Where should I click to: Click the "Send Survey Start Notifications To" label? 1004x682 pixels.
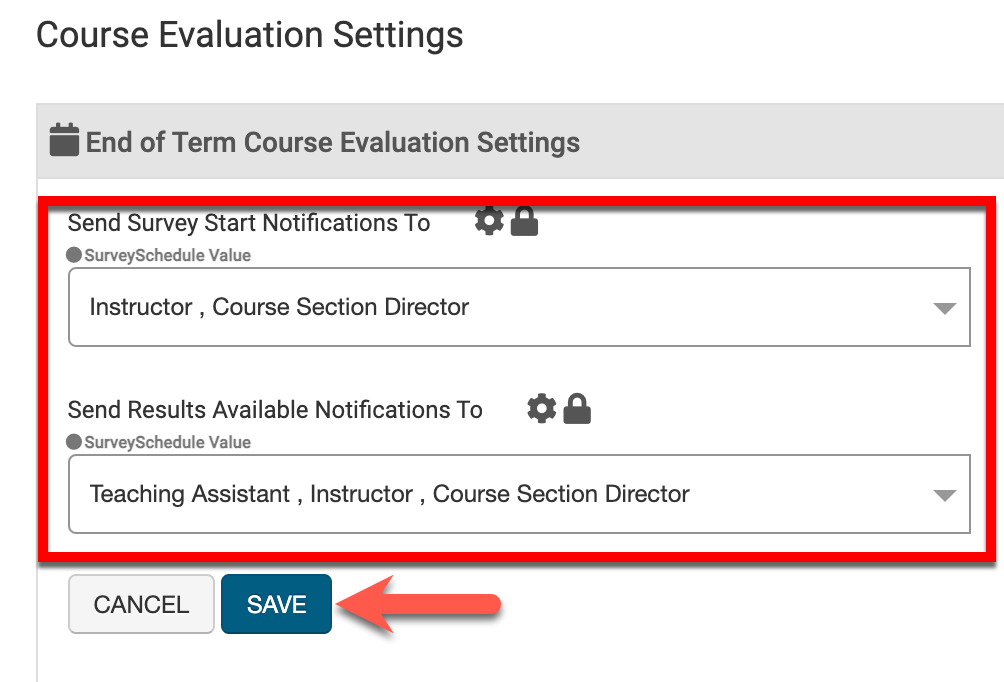(249, 223)
